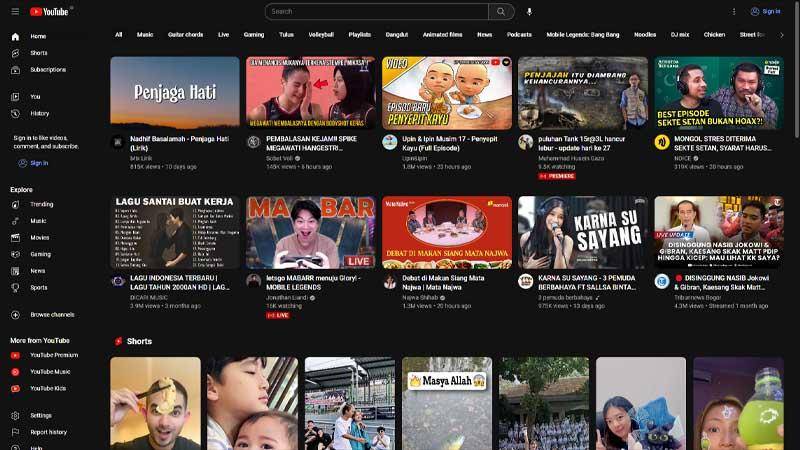
Task: Open the three-dot settings menu
Action: 734,11
